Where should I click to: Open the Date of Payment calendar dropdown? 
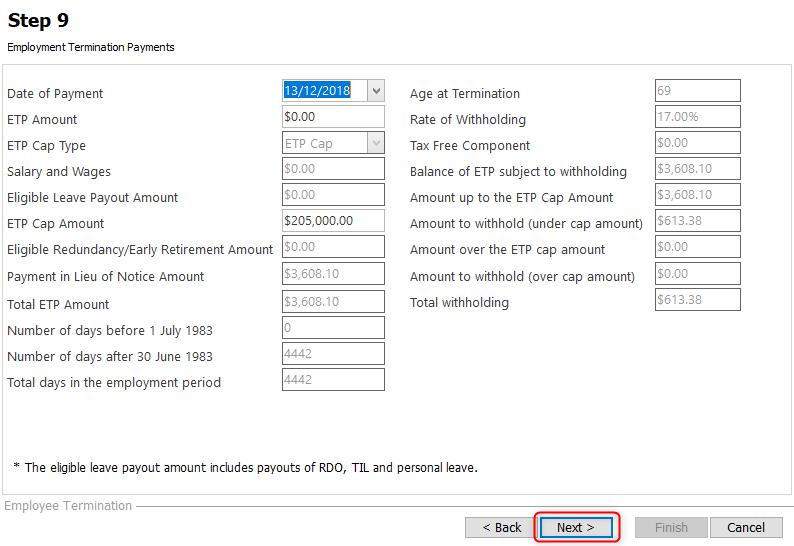click(376, 91)
